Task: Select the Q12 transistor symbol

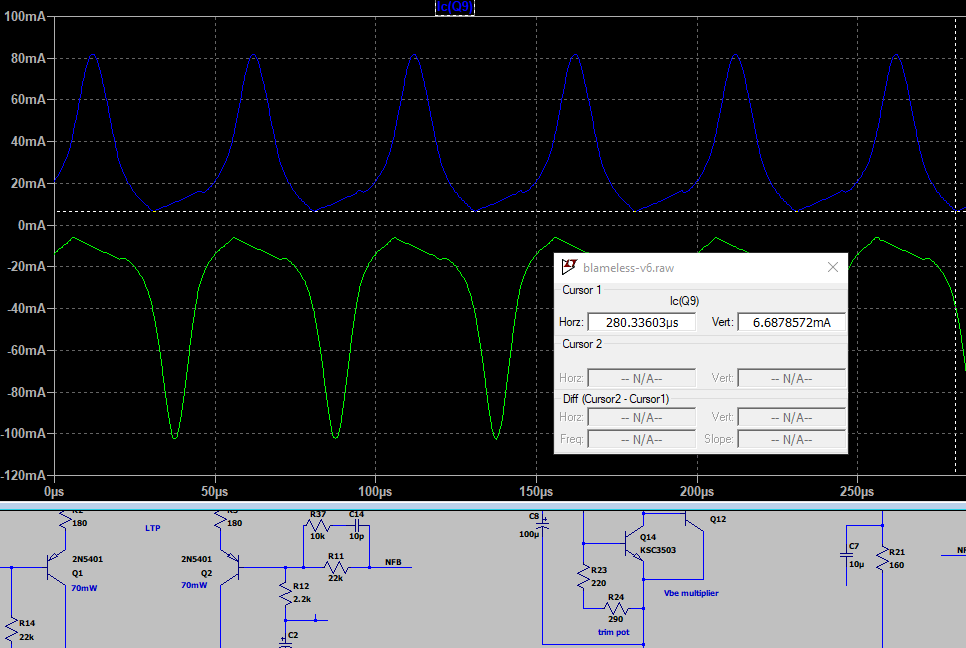Action: pyautogui.click(x=694, y=522)
